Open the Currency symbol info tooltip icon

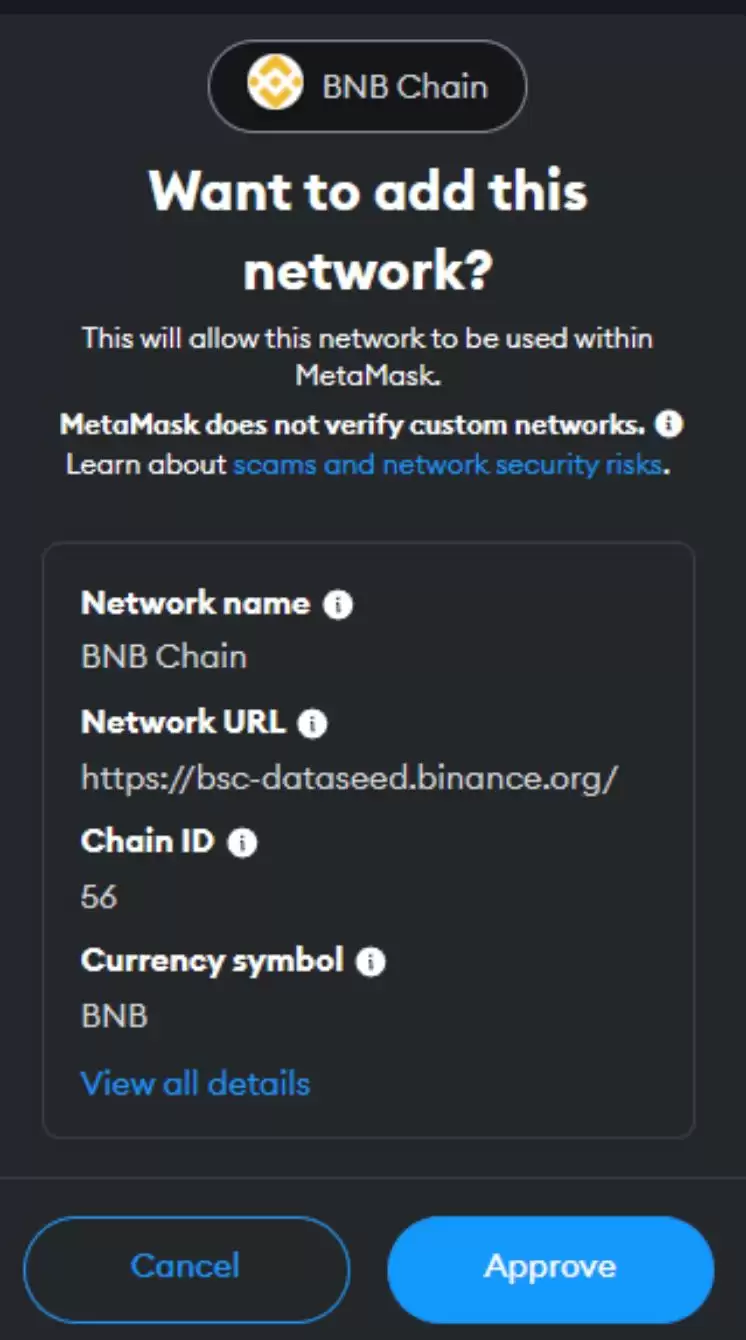(370, 961)
